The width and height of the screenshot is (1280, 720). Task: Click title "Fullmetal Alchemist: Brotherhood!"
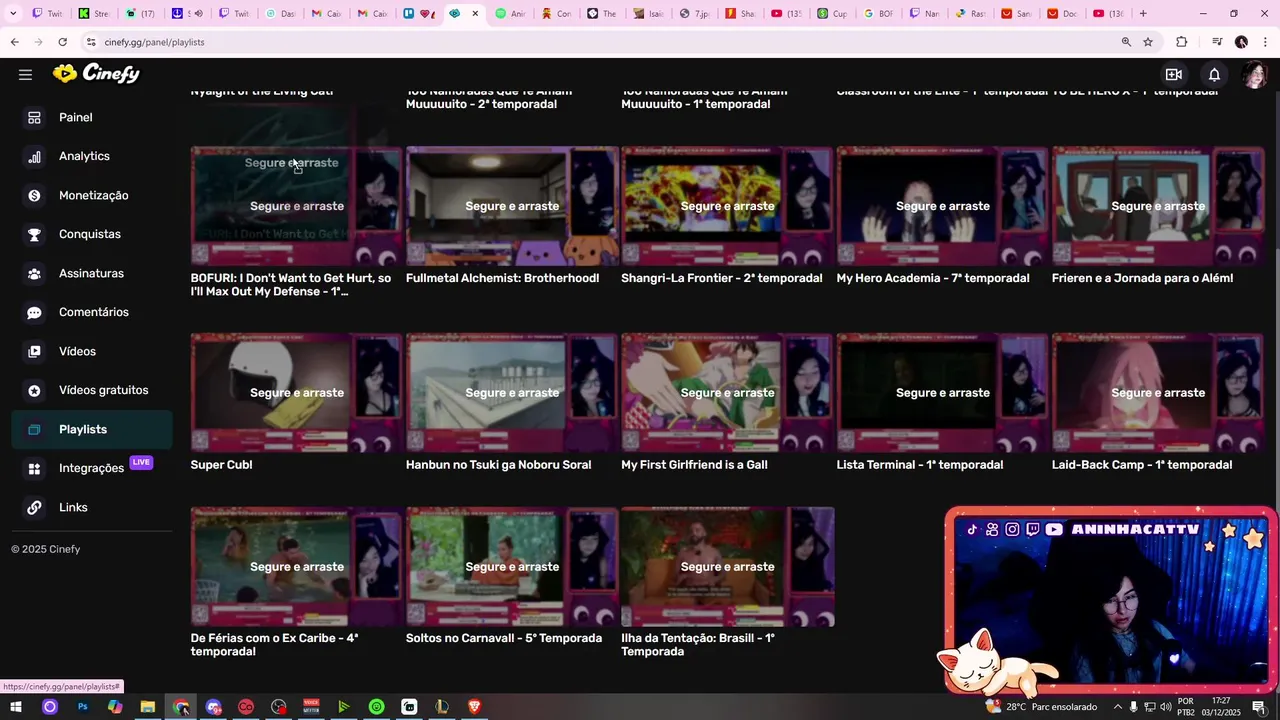coord(503,278)
